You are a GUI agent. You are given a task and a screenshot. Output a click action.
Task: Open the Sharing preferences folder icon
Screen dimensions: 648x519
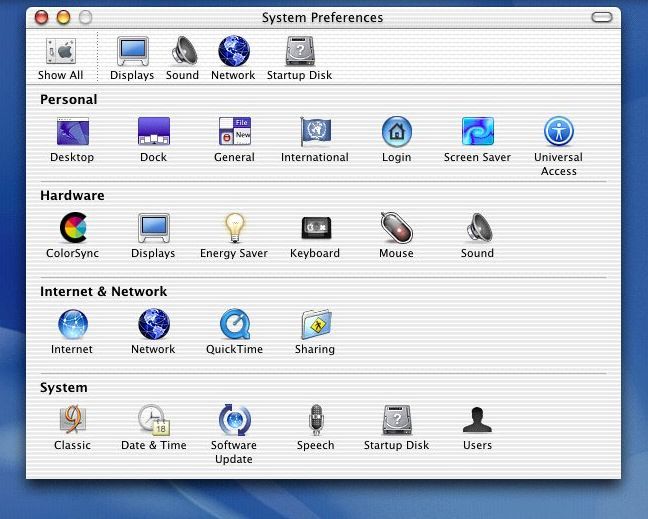pos(316,324)
